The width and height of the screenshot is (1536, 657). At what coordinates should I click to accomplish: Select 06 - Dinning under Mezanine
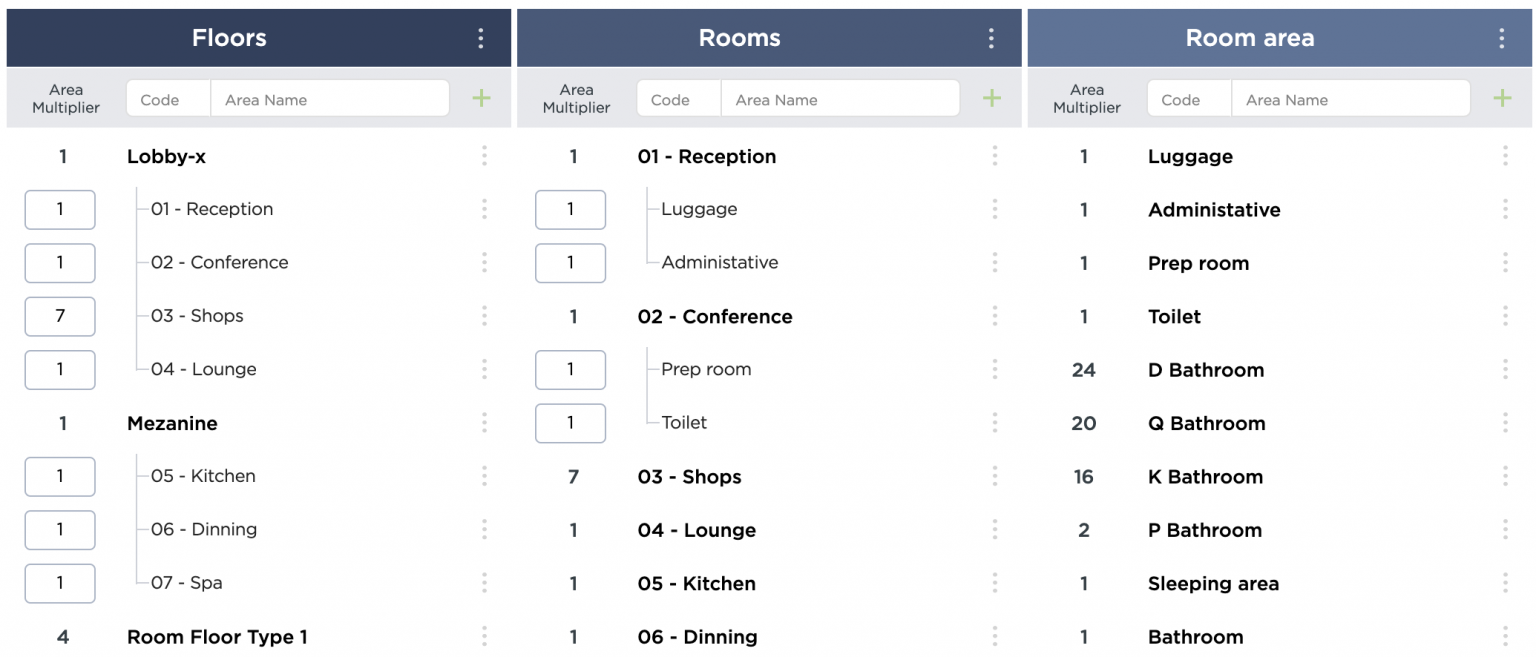coord(204,529)
